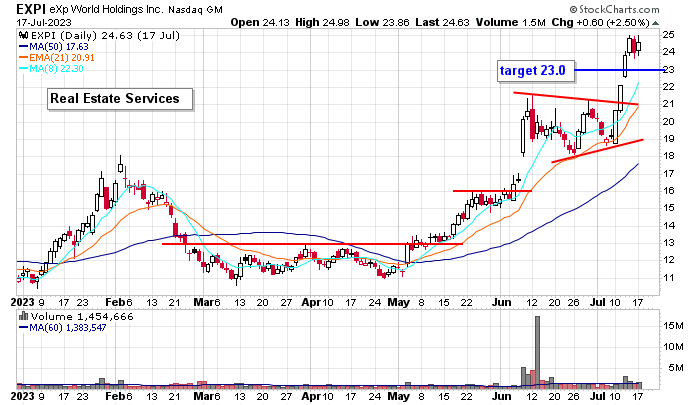Screen dimensions: 700x405
Task: Click the blue MA(50) legend line swatch
Action: pyautogui.click(x=23, y=46)
